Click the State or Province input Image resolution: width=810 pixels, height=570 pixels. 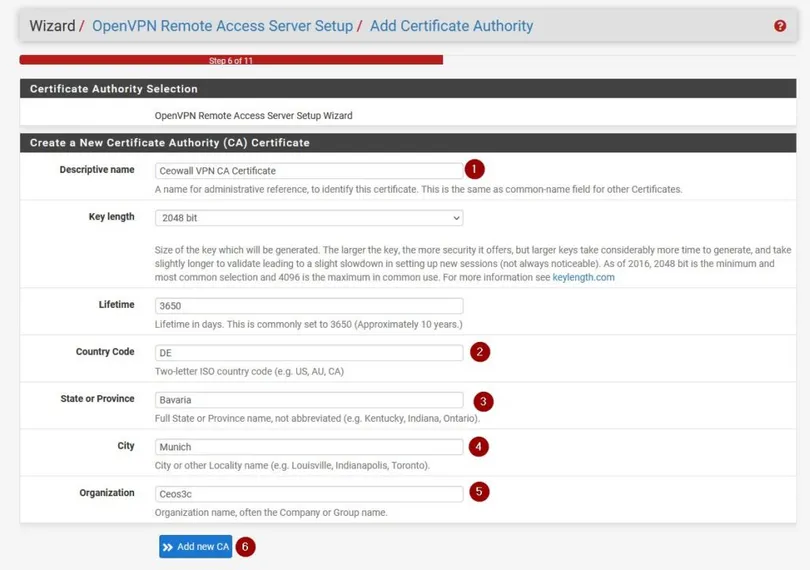pos(309,400)
